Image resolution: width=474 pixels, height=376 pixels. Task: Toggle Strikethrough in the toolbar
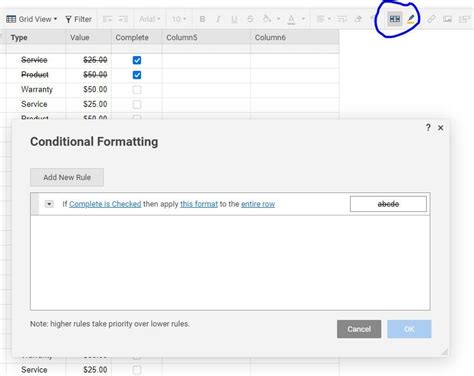pos(250,19)
